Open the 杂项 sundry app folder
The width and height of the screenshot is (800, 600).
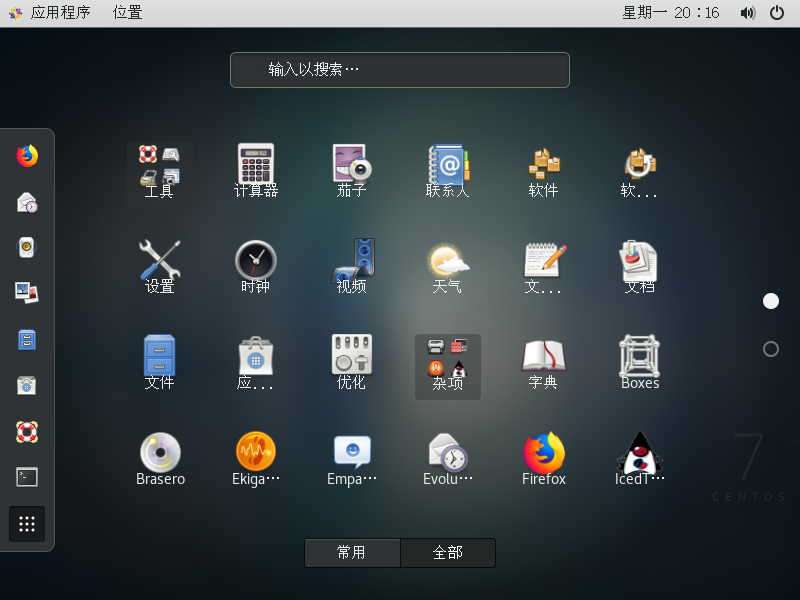pyautogui.click(x=447, y=366)
